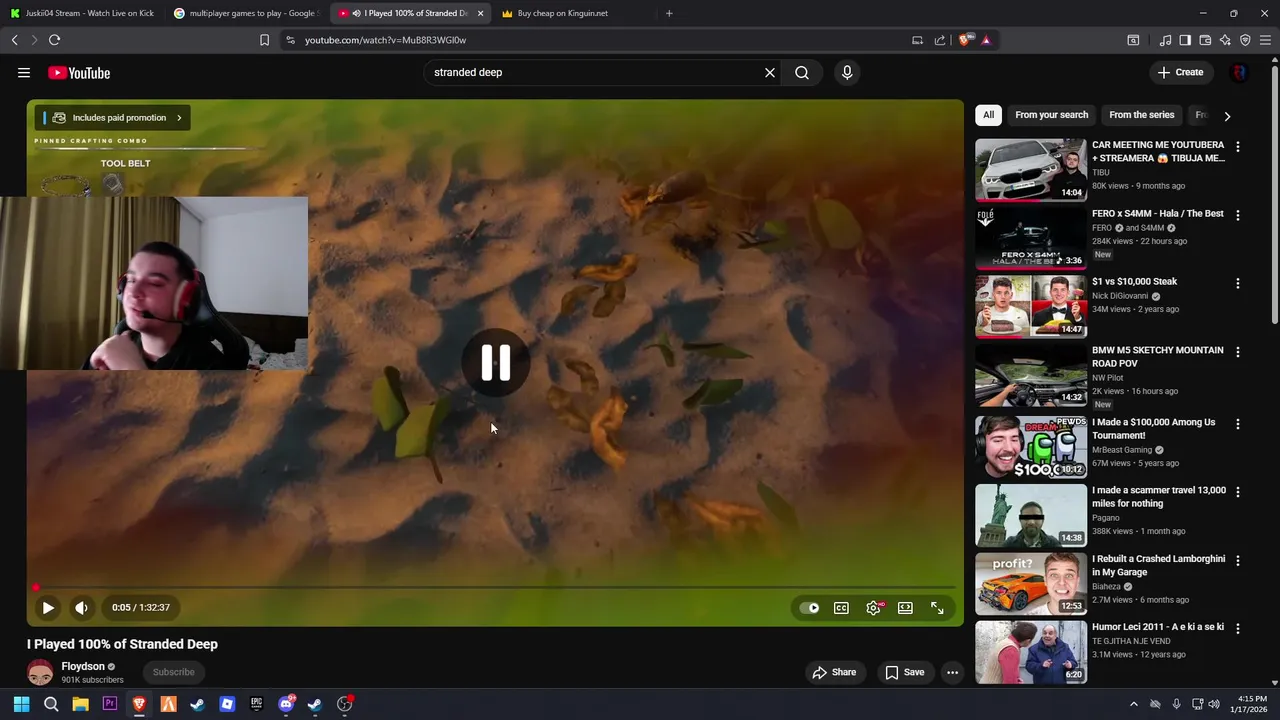The height and width of the screenshot is (720, 1280).
Task: Open the Brave Wallet icon
Action: coord(1205,40)
